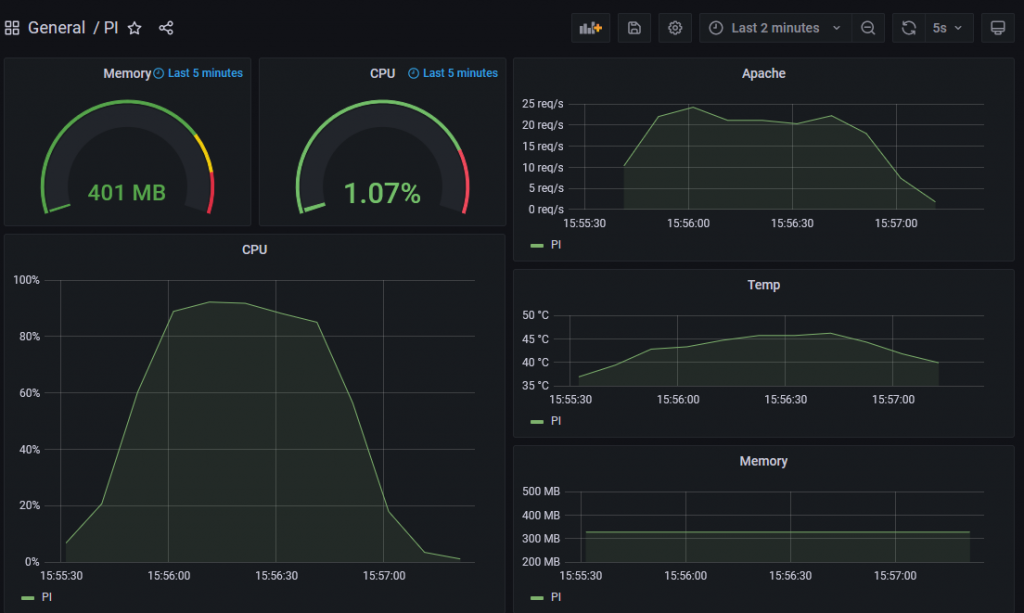Refresh the dashboard now
This screenshot has height=613, width=1024.
pyautogui.click(x=909, y=28)
